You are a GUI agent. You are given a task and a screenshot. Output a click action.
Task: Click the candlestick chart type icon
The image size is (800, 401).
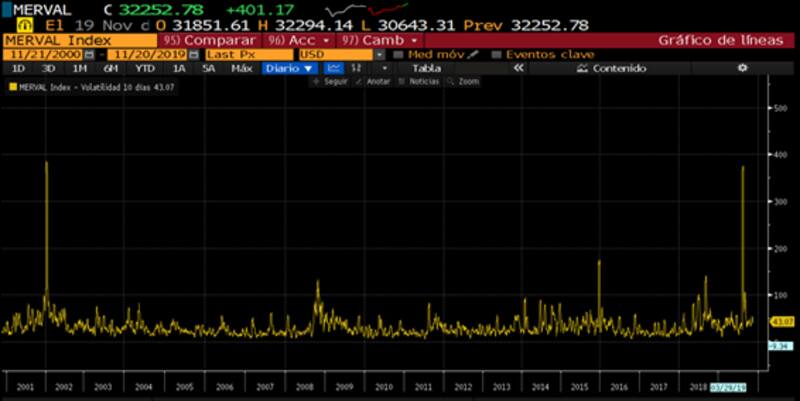(357, 68)
